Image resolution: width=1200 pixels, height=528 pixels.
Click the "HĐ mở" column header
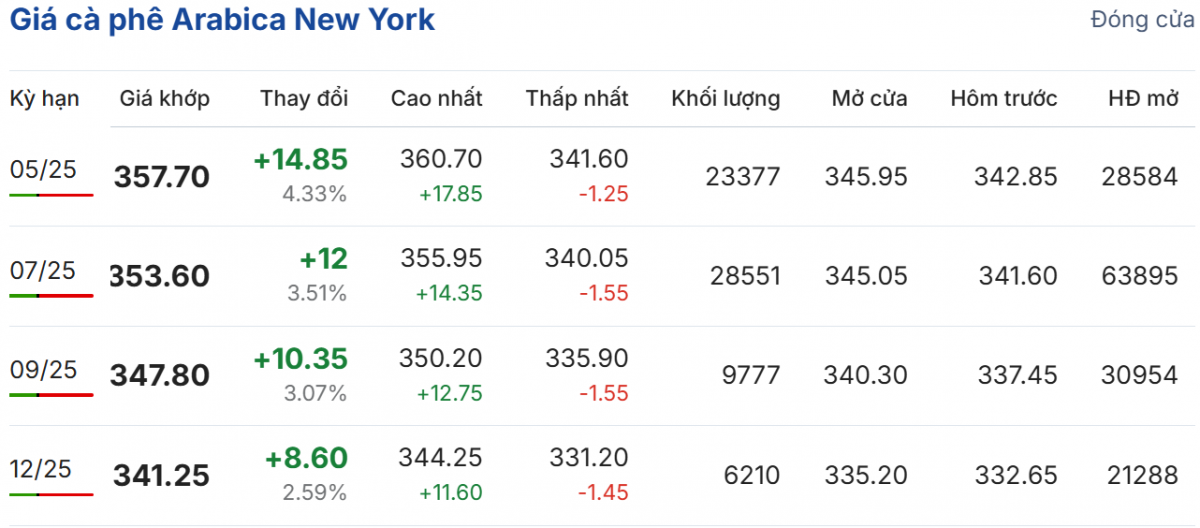click(x=1143, y=98)
